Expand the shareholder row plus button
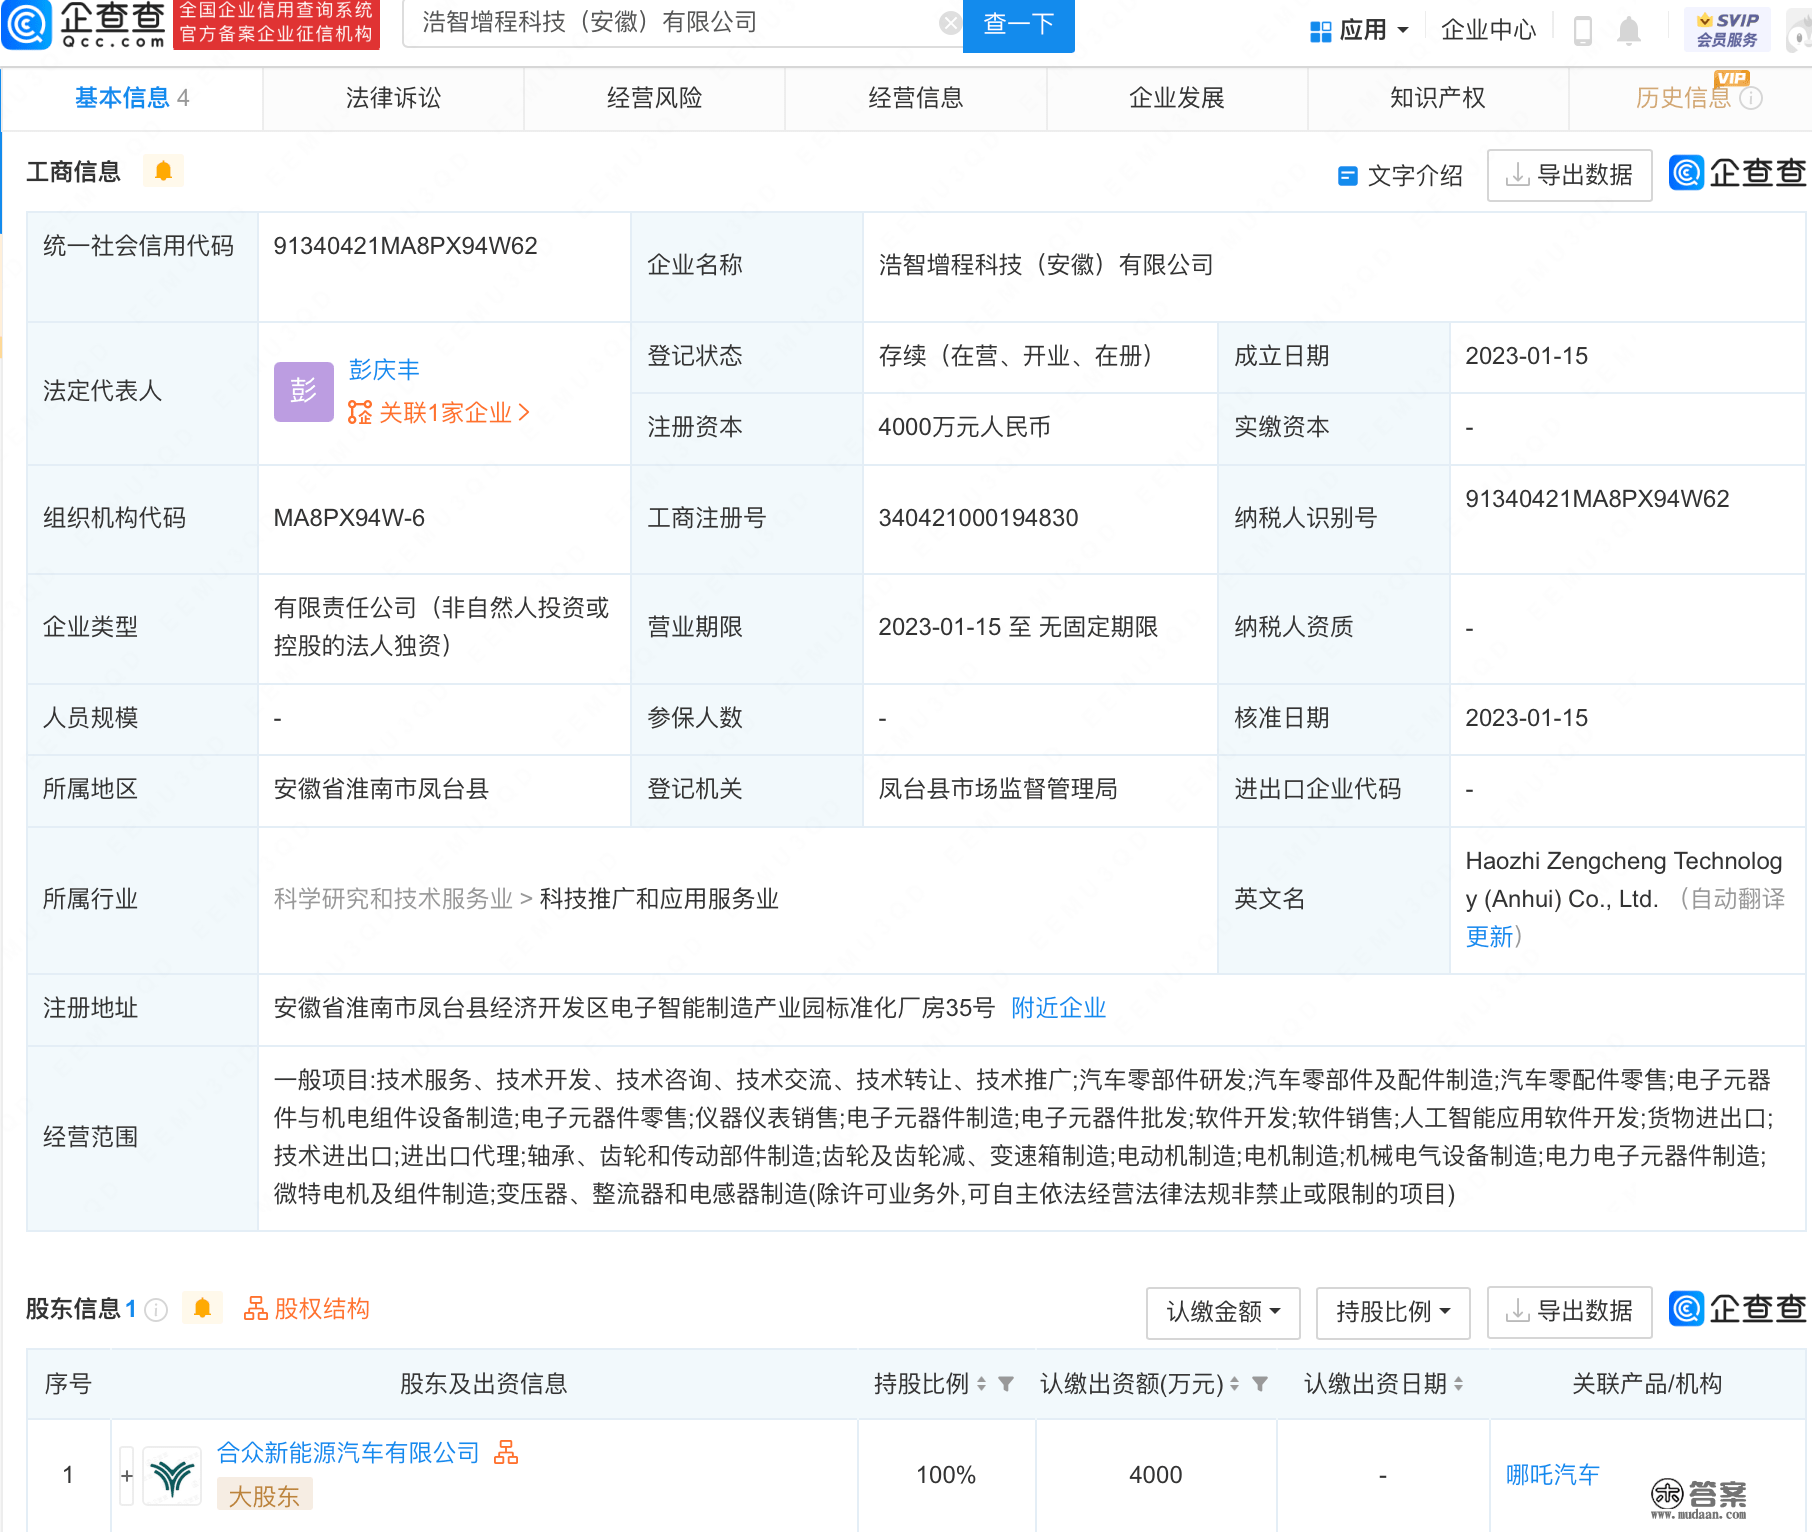1812x1532 pixels. coord(127,1475)
